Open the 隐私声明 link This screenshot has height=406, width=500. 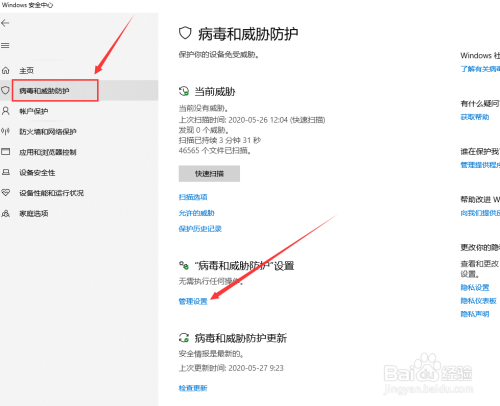(x=475, y=314)
